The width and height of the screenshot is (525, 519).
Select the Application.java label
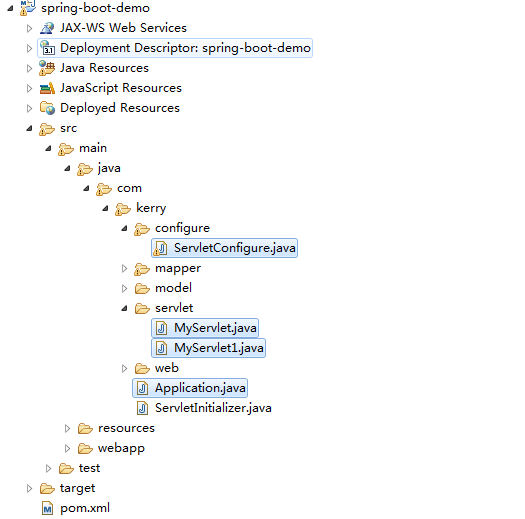pyautogui.click(x=200, y=388)
